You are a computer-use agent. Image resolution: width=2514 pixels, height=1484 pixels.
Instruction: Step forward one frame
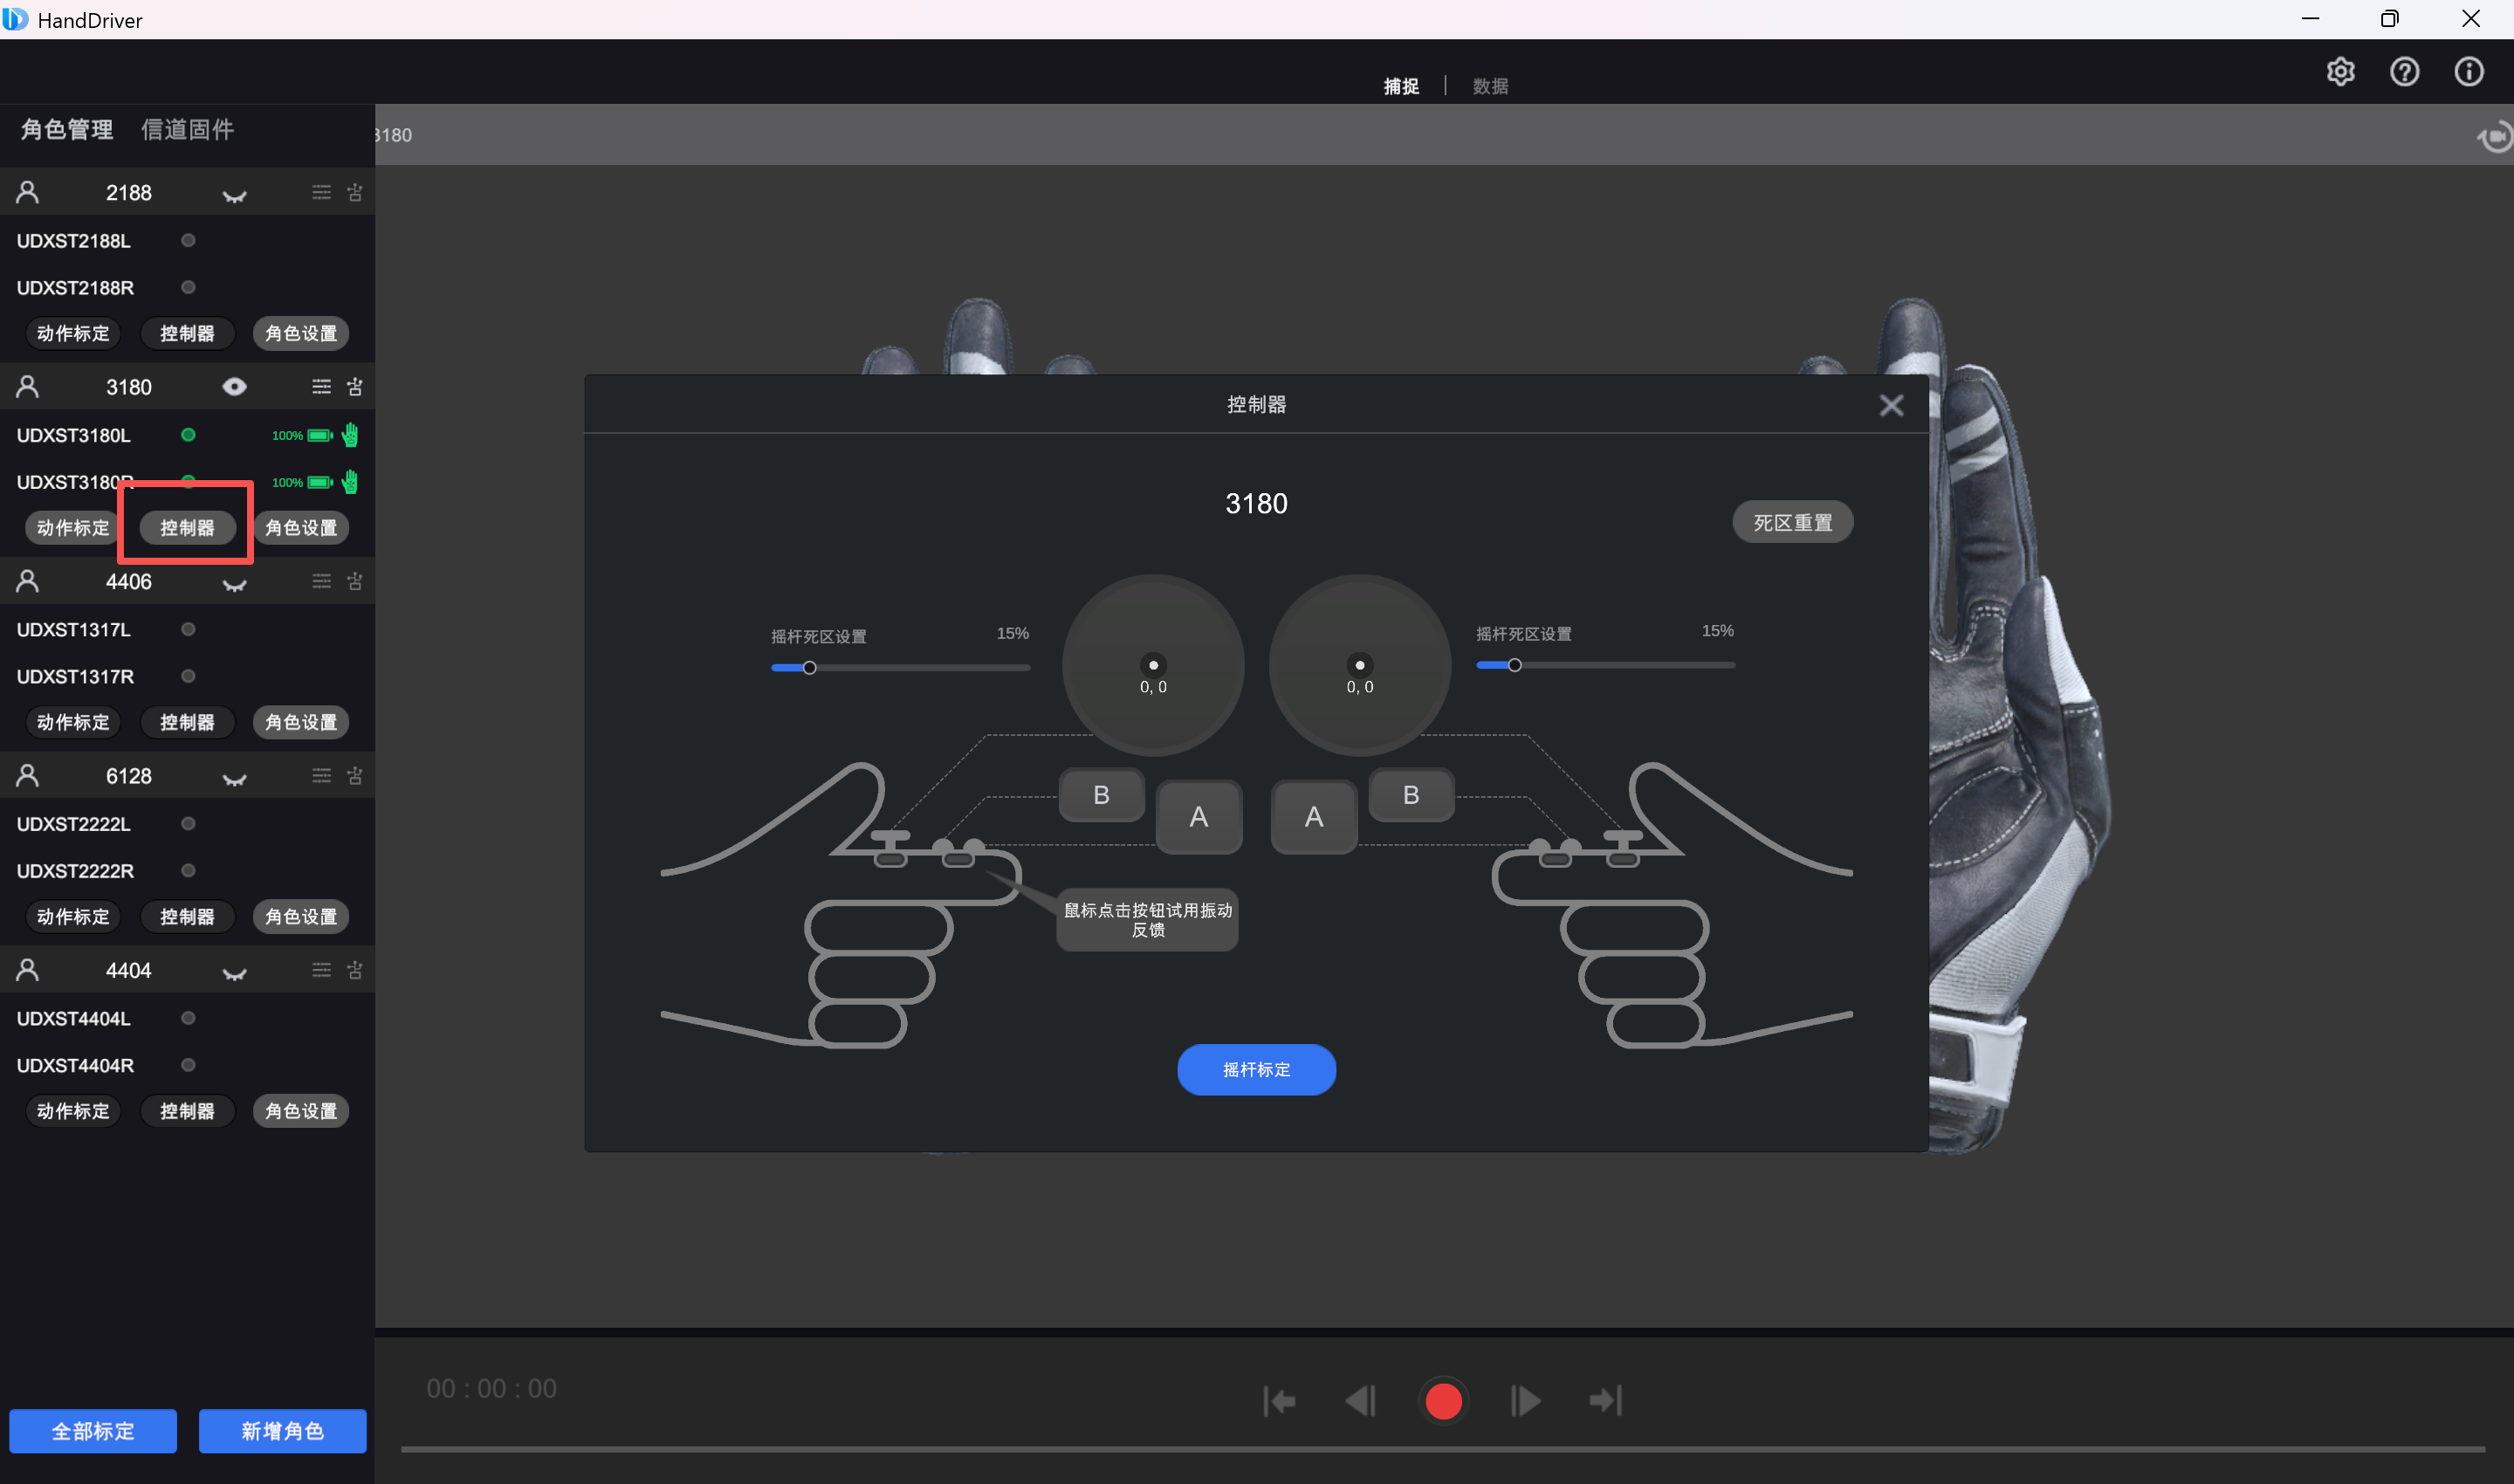1524,1401
